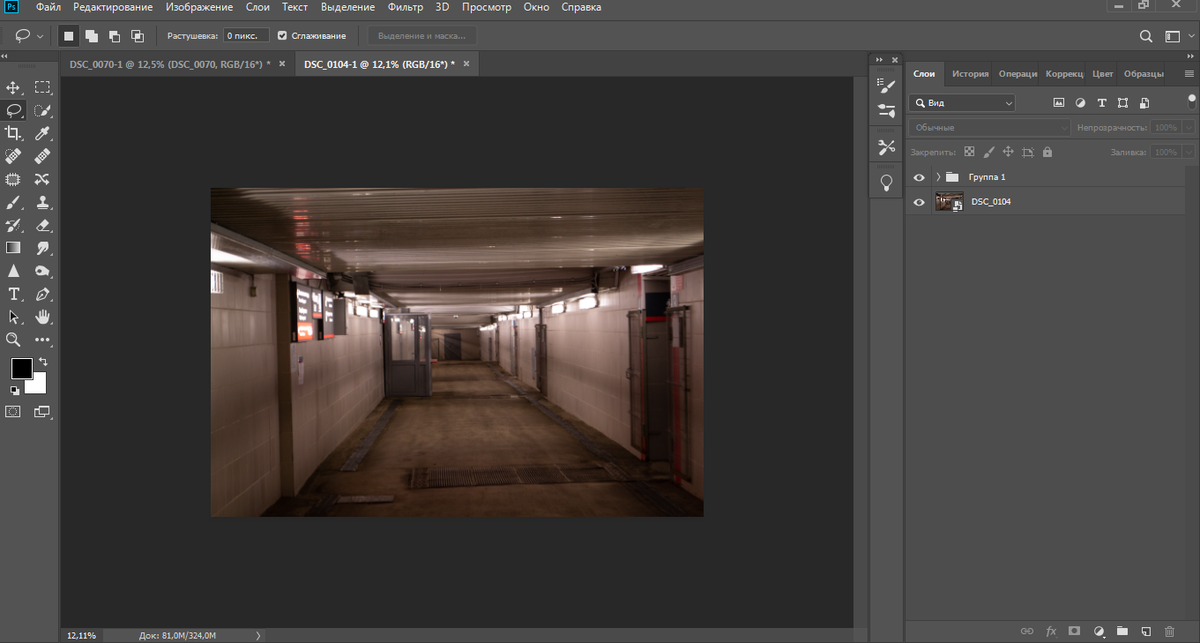Add layer mask from Layers panel footer
Viewport: 1200px width, 643px height.
point(1074,631)
